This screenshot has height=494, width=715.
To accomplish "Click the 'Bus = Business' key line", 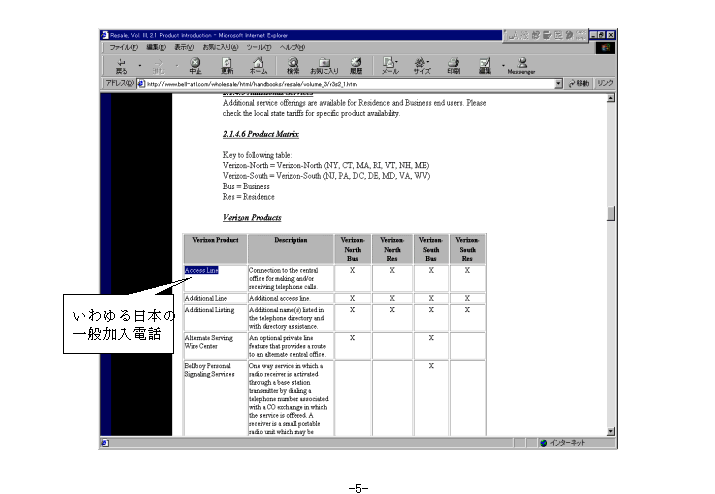I will pos(246,187).
